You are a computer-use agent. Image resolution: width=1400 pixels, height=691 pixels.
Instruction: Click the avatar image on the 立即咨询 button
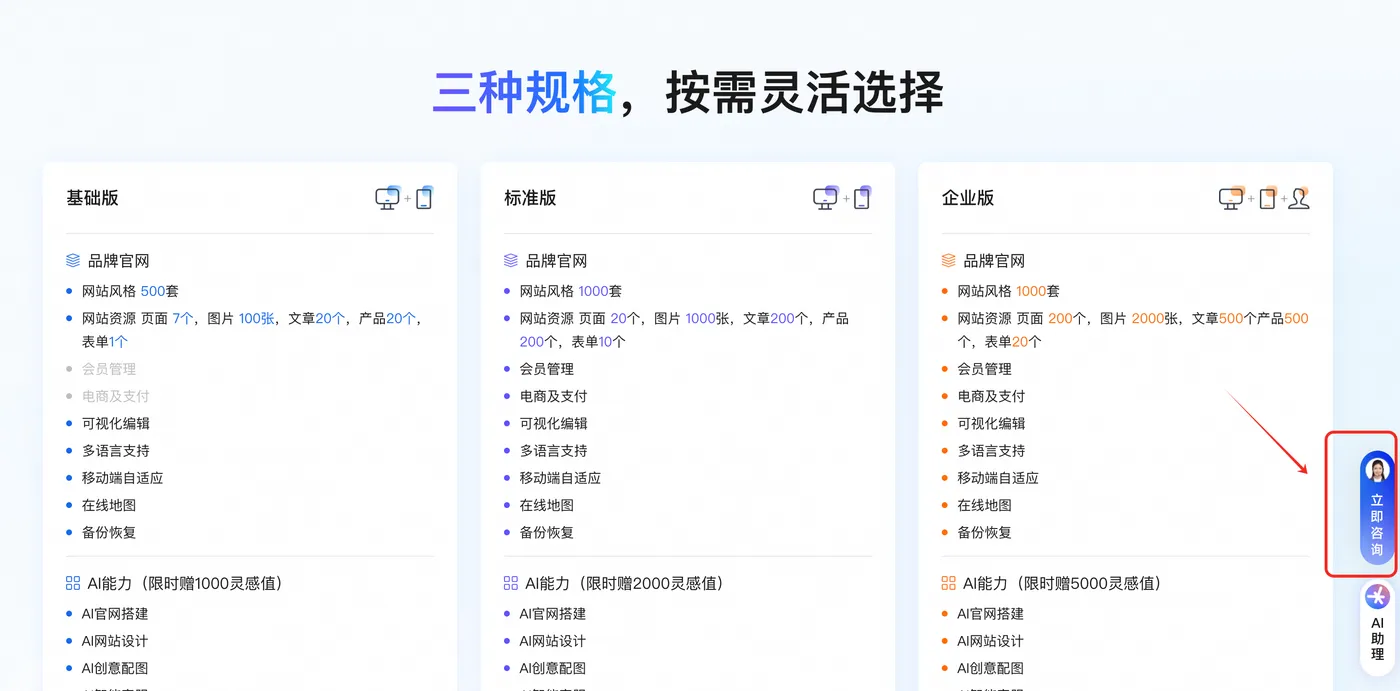click(1376, 470)
